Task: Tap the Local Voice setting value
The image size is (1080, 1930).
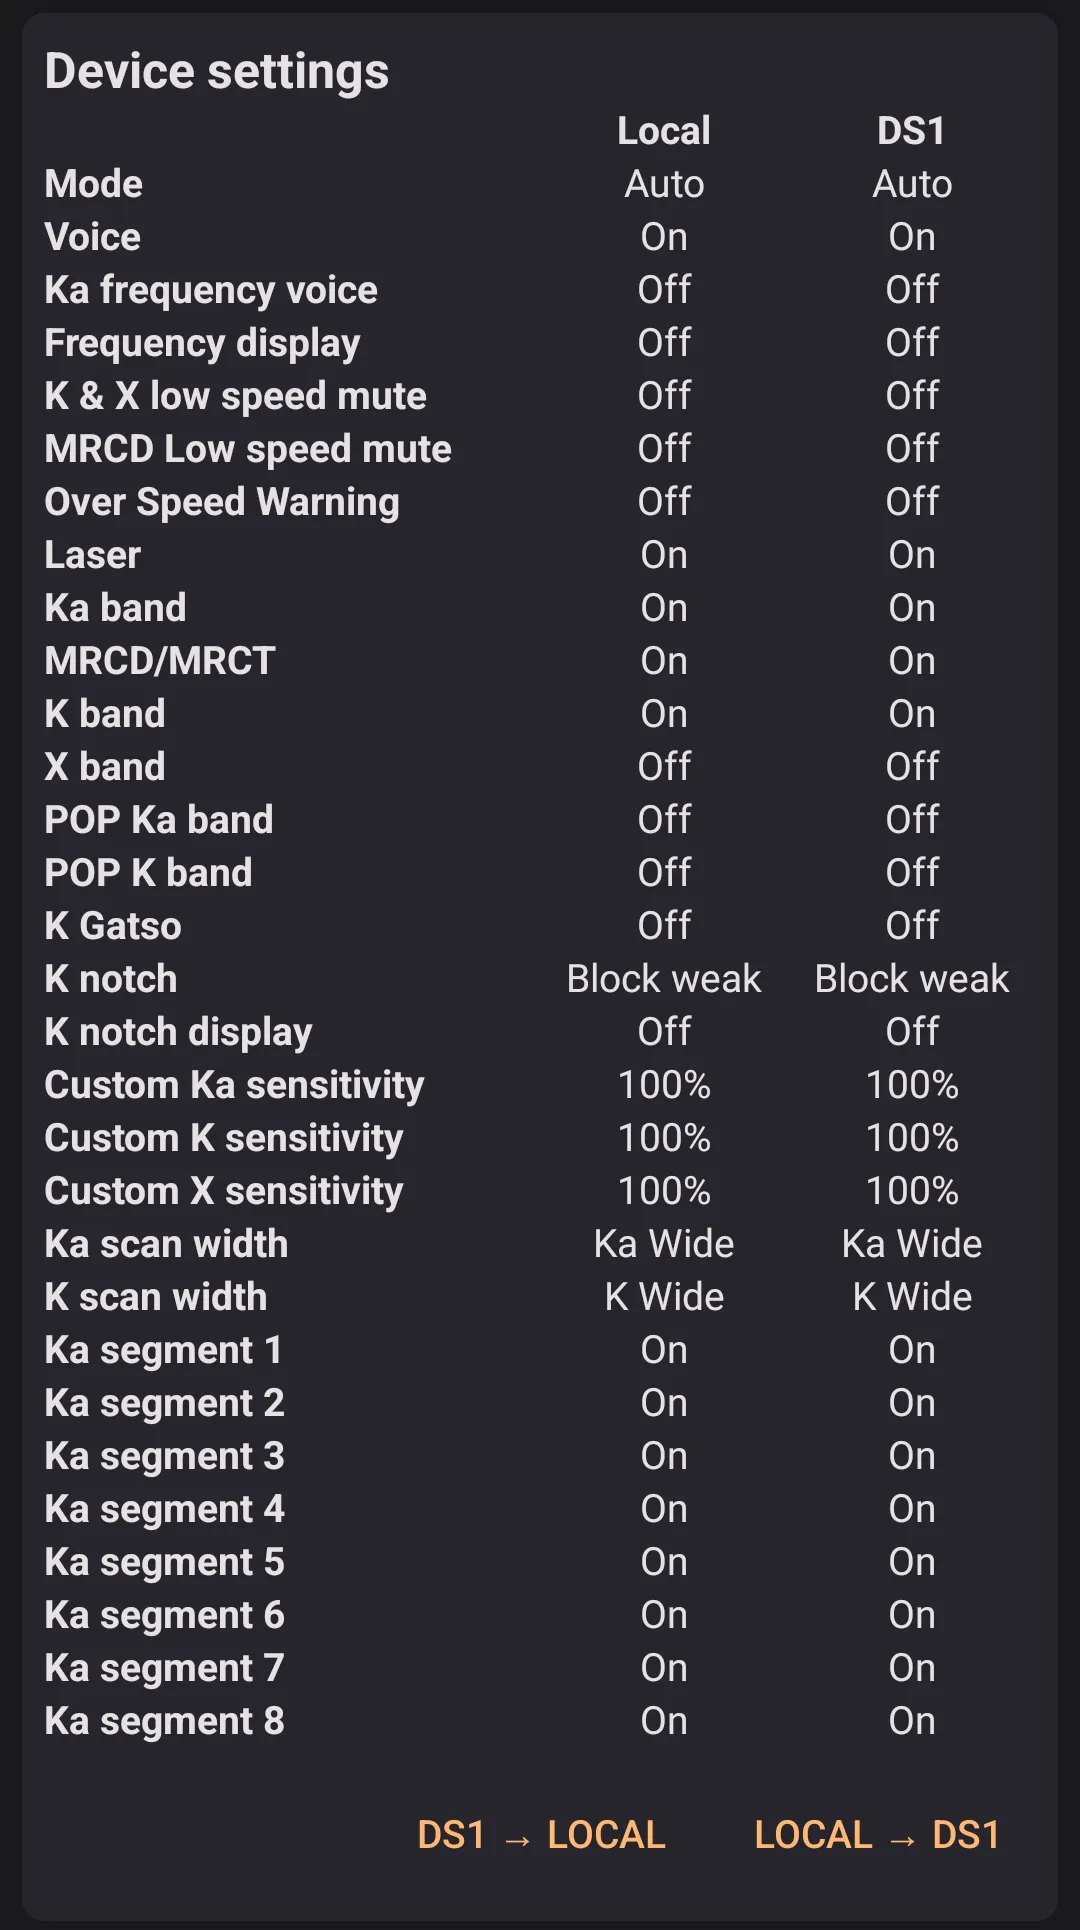Action: click(664, 237)
